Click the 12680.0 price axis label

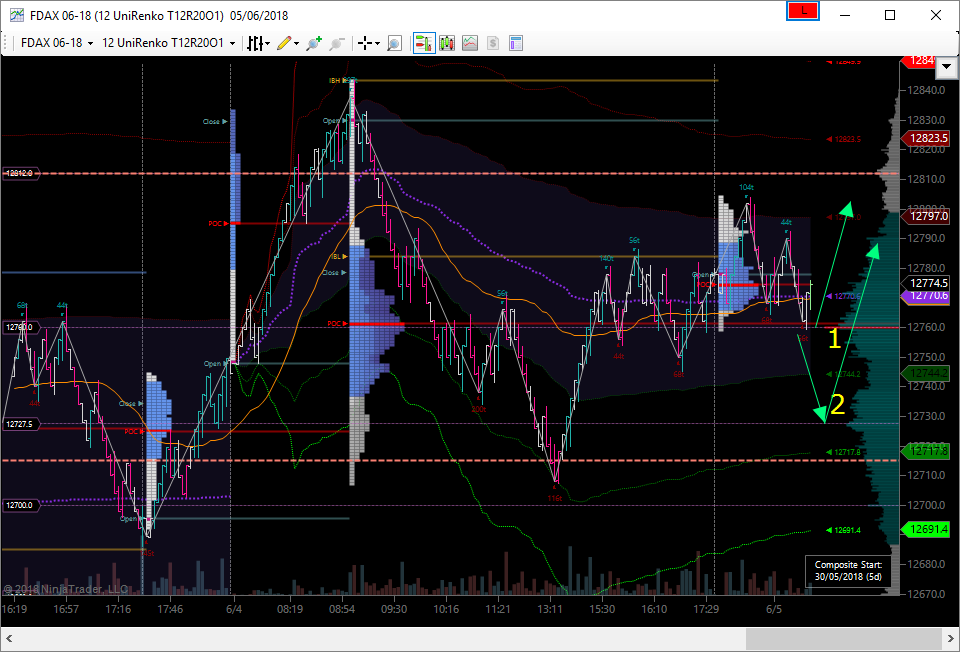pos(926,564)
